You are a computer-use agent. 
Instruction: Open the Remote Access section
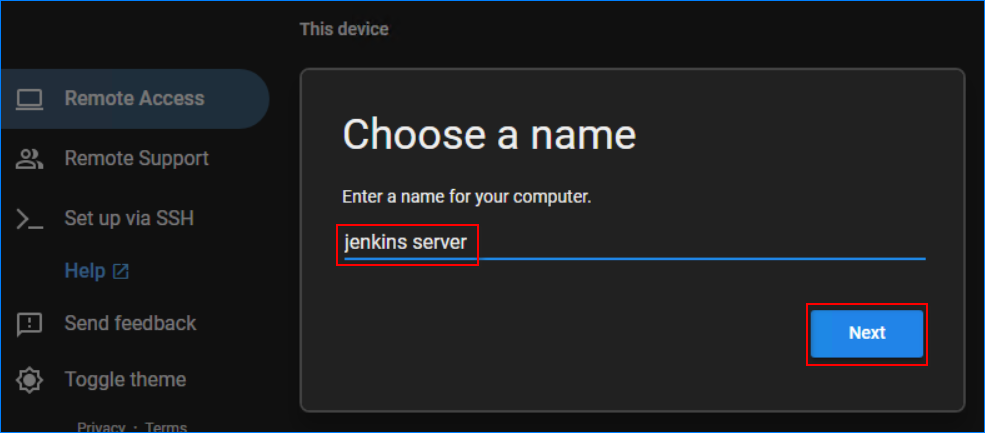(134, 99)
